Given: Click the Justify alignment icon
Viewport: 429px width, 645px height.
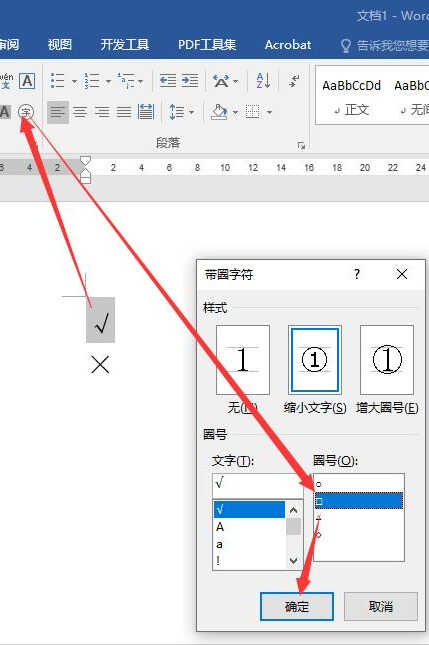Looking at the screenshot, I should [x=124, y=112].
